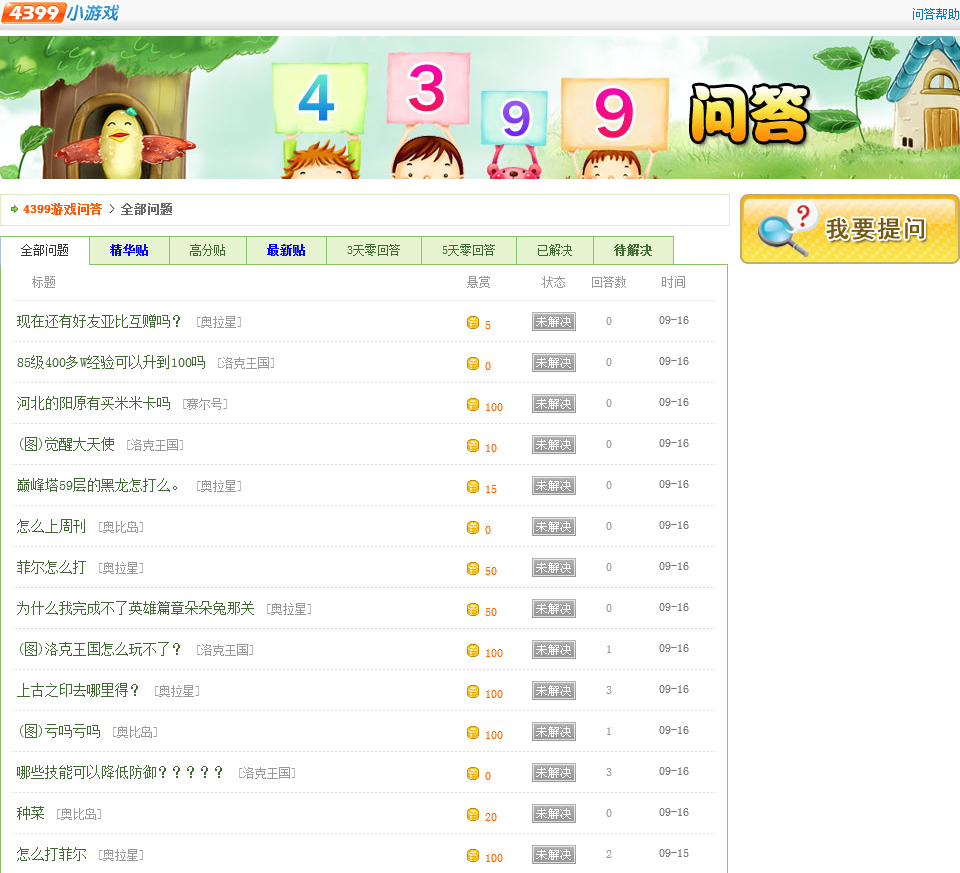960x873 pixels.
Task: Select the 3天零回答 tab
Action: pos(373,250)
